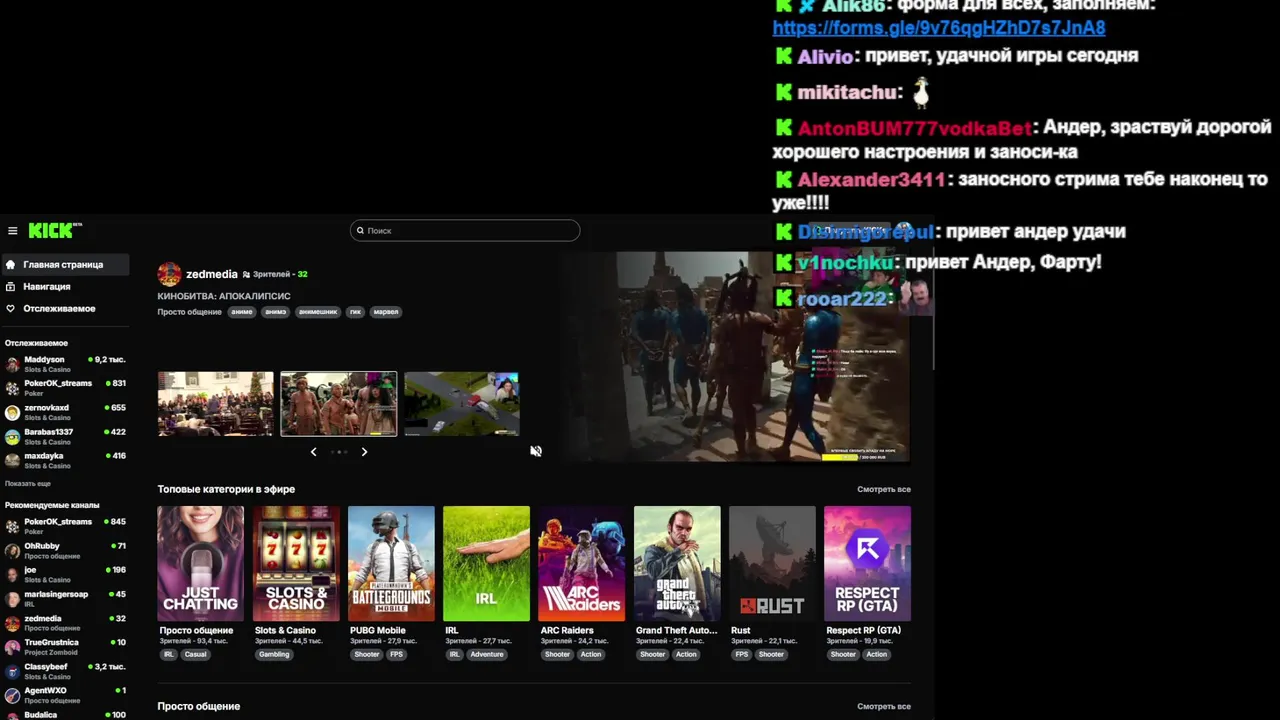
Task: Open Просто общение category link under zedmedia
Action: pos(189,312)
